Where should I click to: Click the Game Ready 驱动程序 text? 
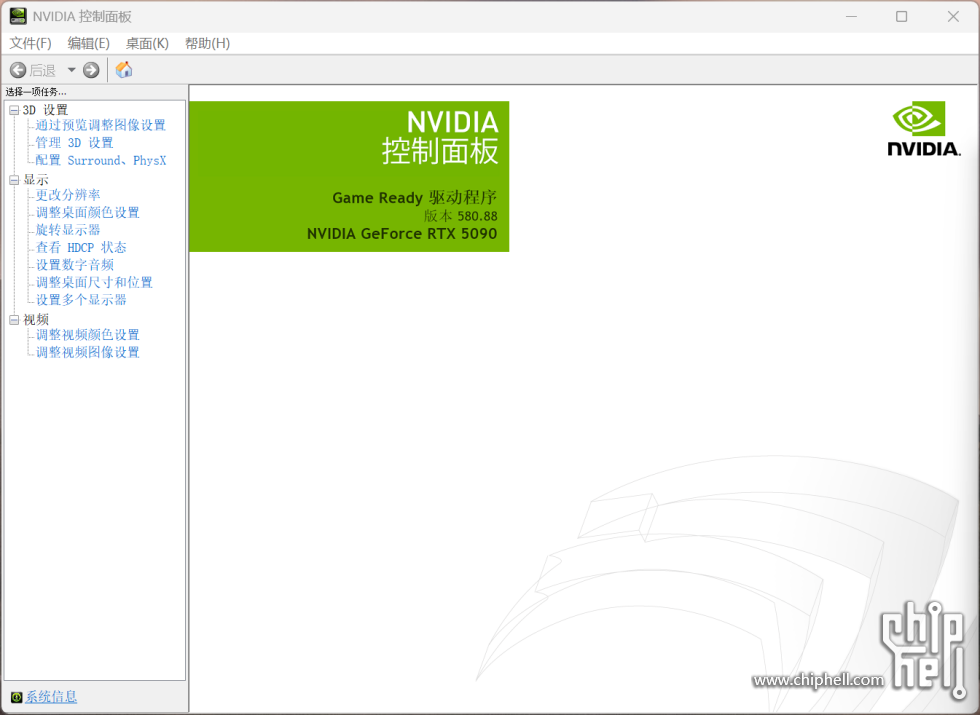pos(414,198)
